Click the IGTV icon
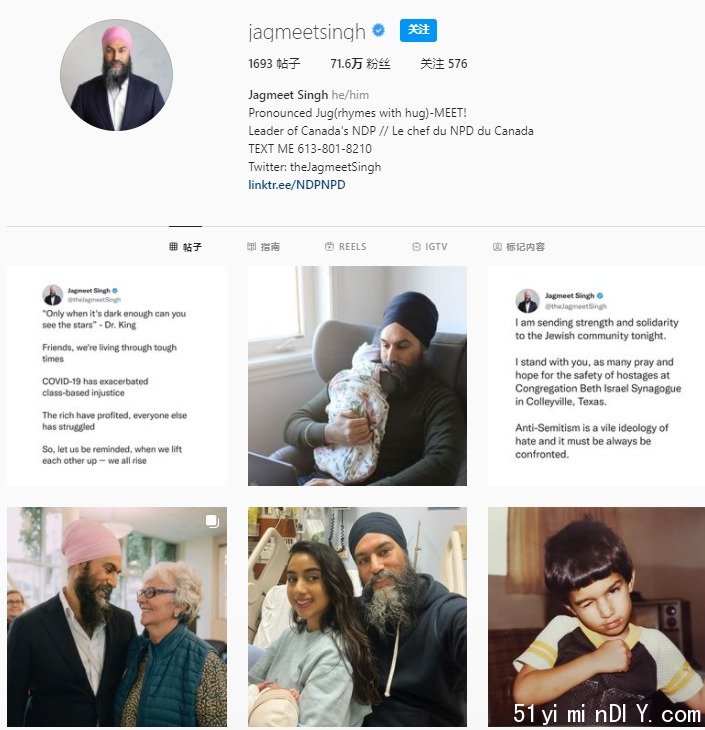 416,246
